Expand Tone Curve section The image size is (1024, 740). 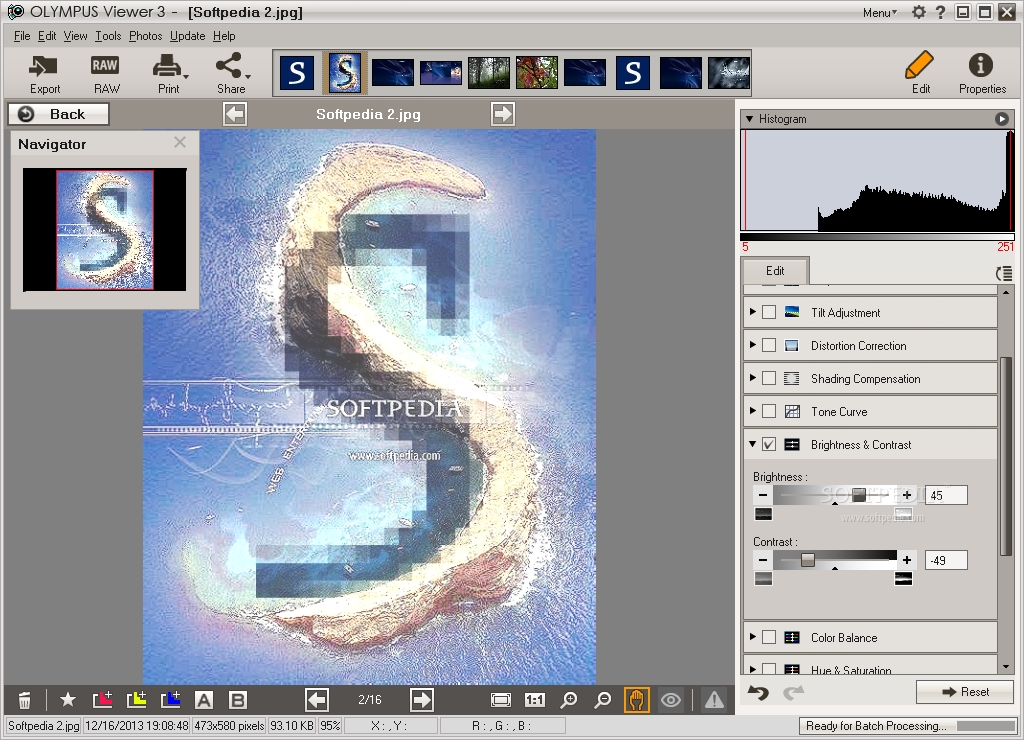pyautogui.click(x=752, y=411)
